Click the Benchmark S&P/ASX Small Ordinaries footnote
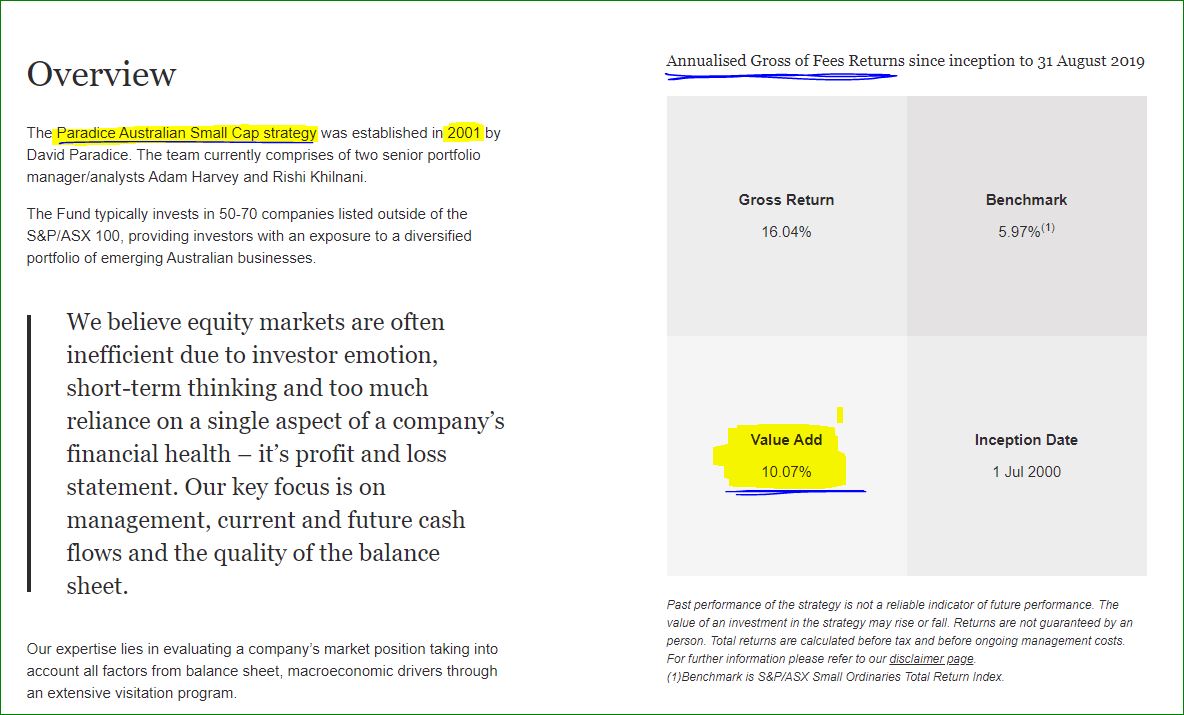1184x715 pixels. [x=835, y=676]
